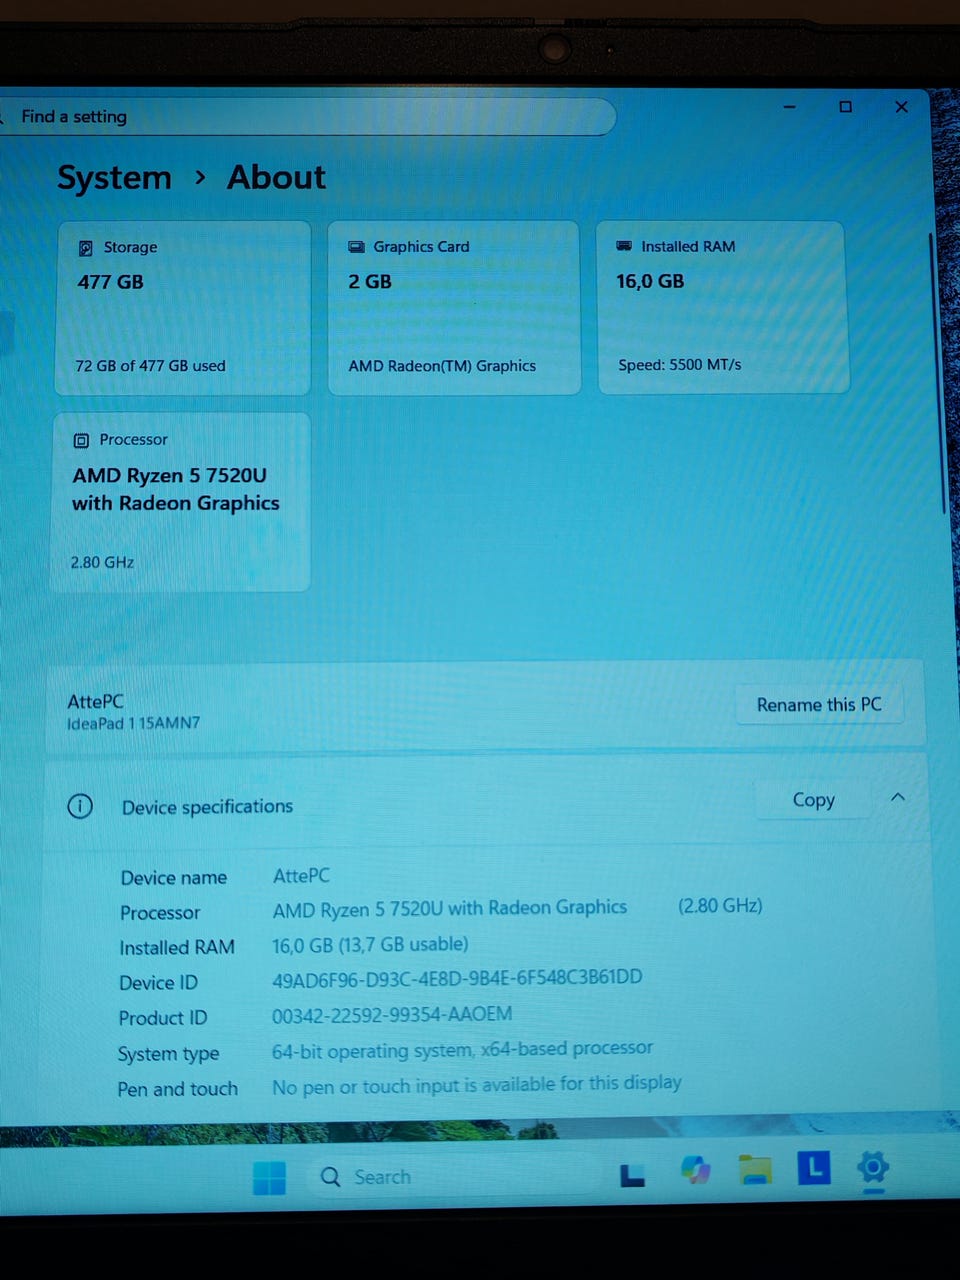This screenshot has height=1280, width=960.
Task: Select the Device ID value text
Action: (x=457, y=978)
